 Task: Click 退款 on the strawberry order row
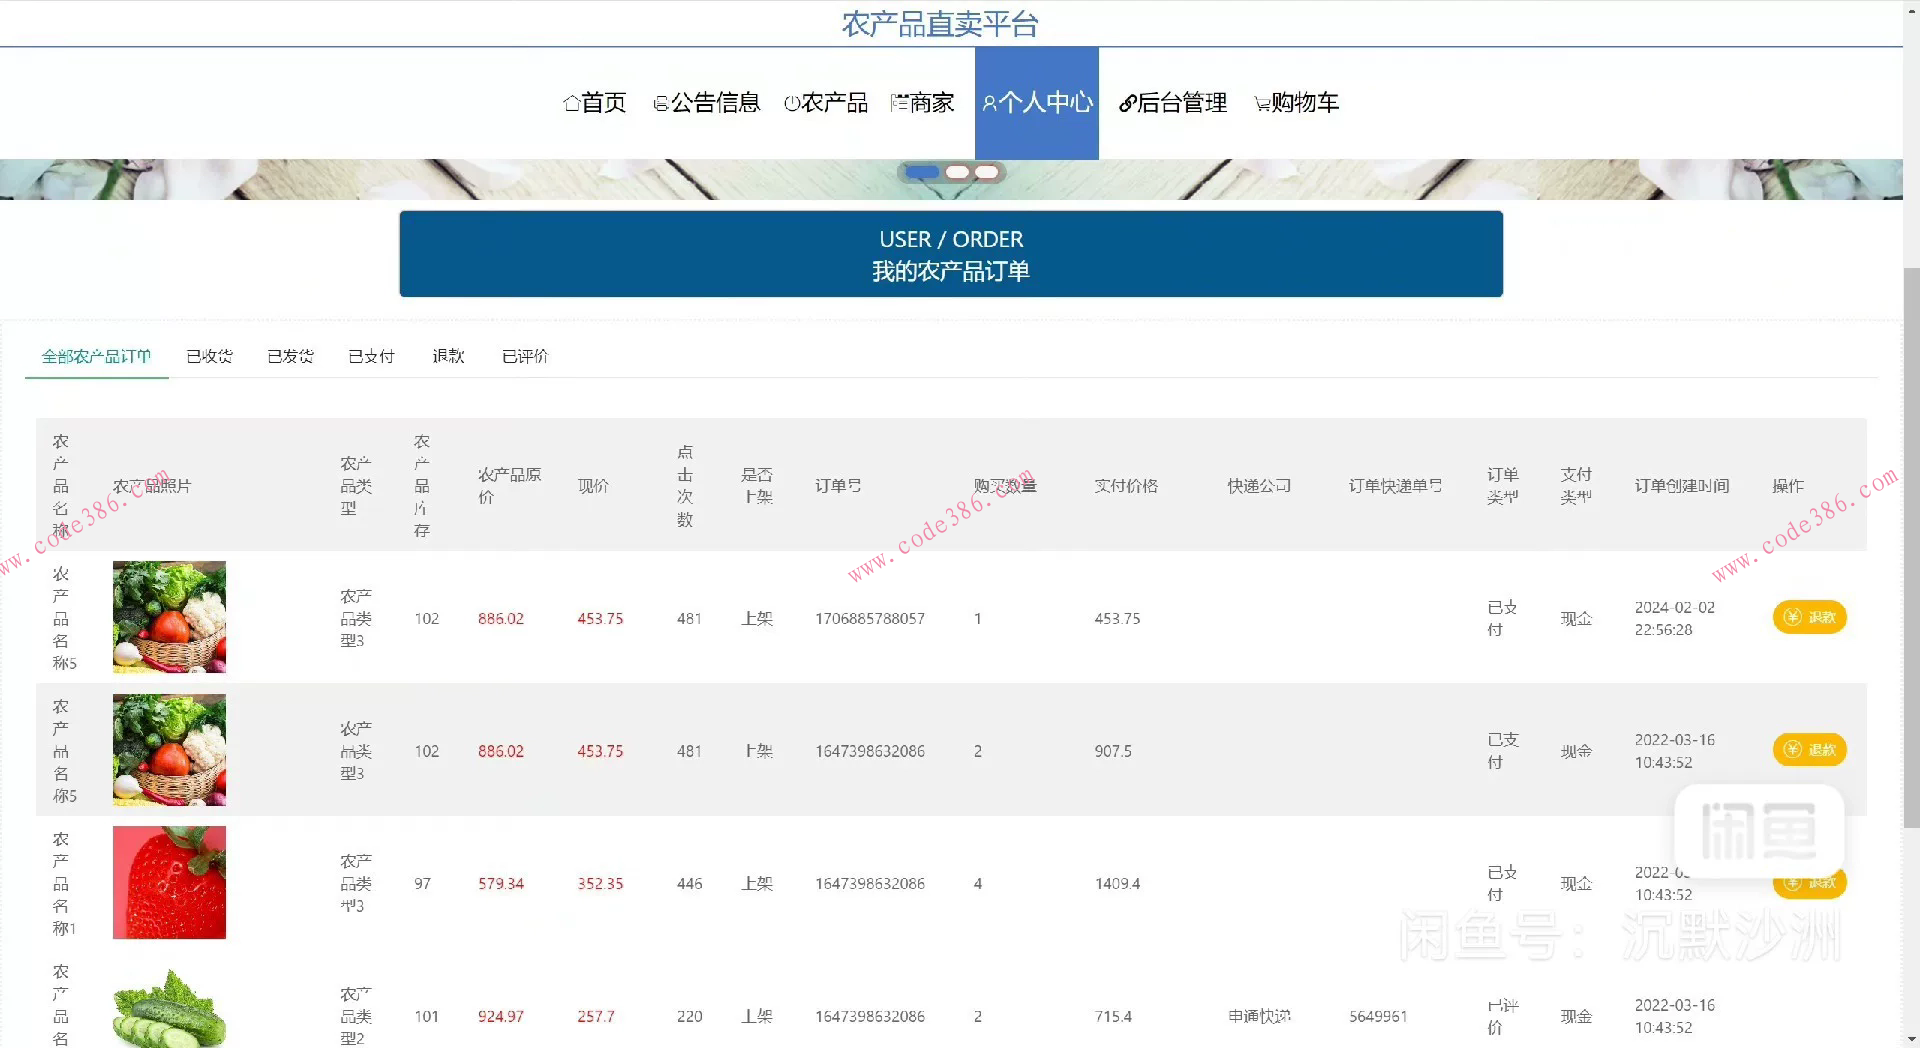click(x=1810, y=883)
